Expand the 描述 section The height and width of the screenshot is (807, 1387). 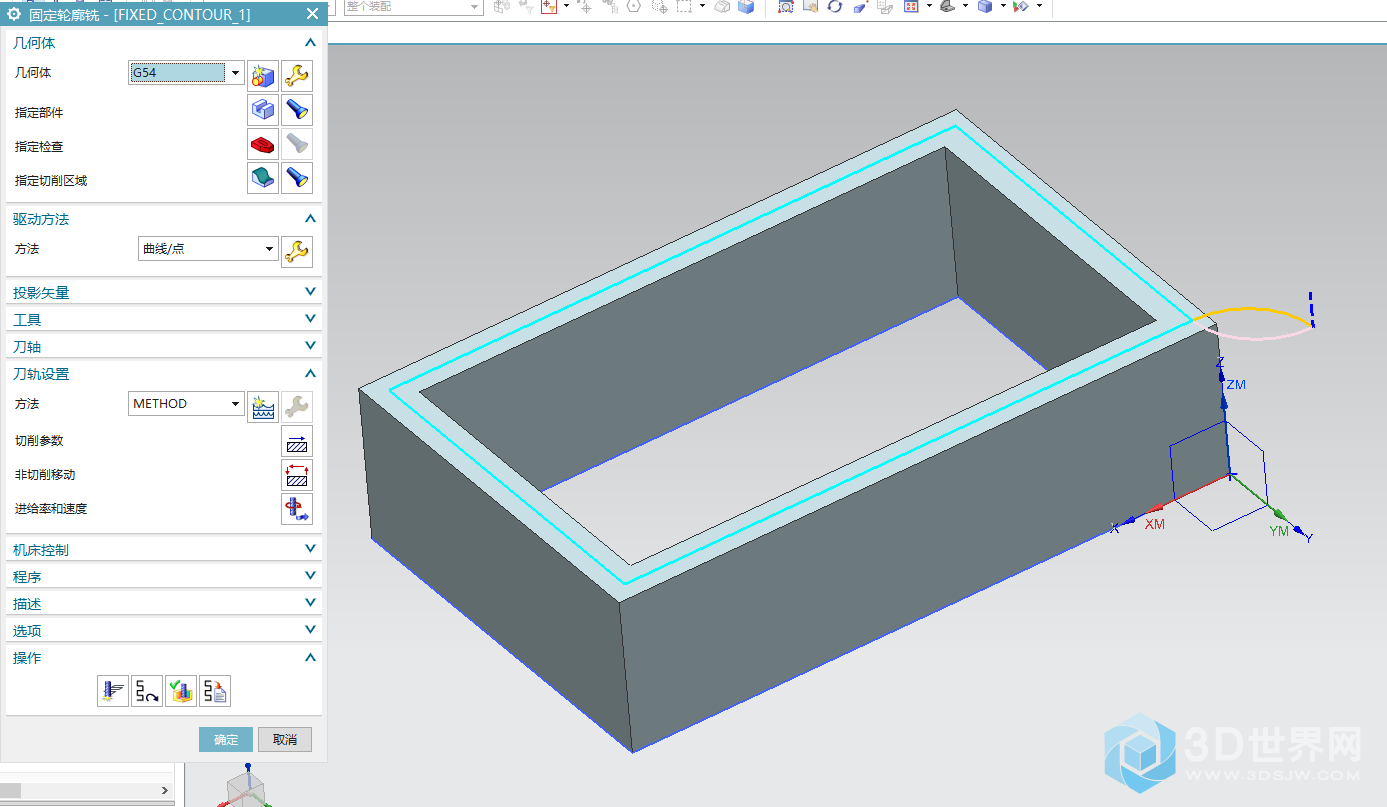pos(310,603)
